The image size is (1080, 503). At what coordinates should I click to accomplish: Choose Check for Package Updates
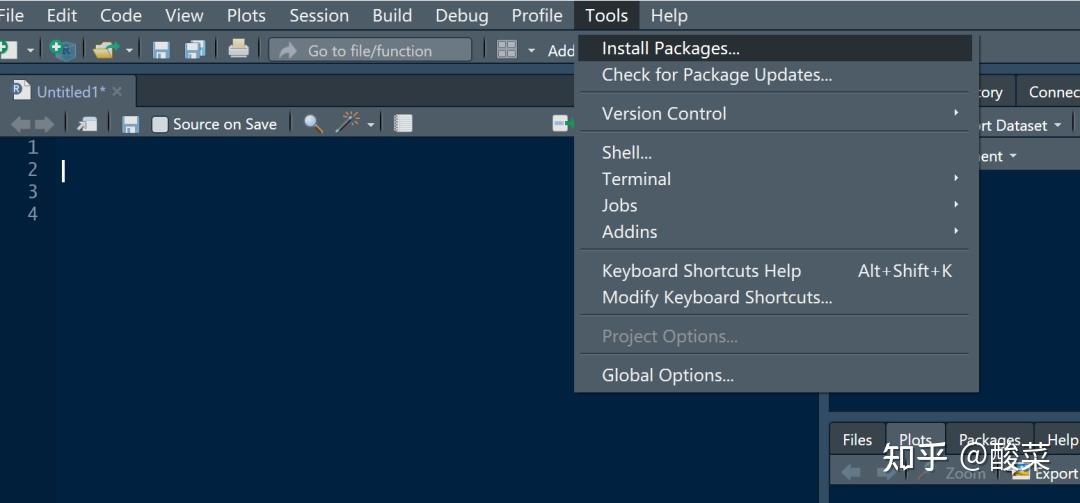point(716,75)
